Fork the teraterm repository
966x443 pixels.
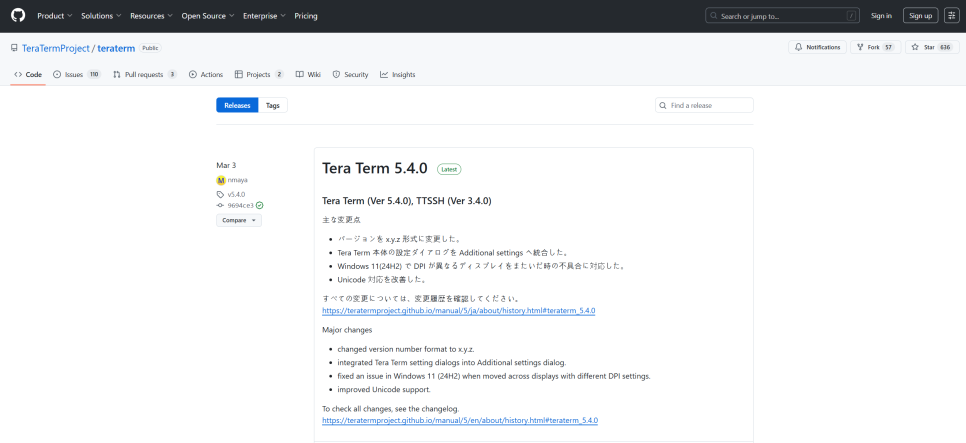875,47
